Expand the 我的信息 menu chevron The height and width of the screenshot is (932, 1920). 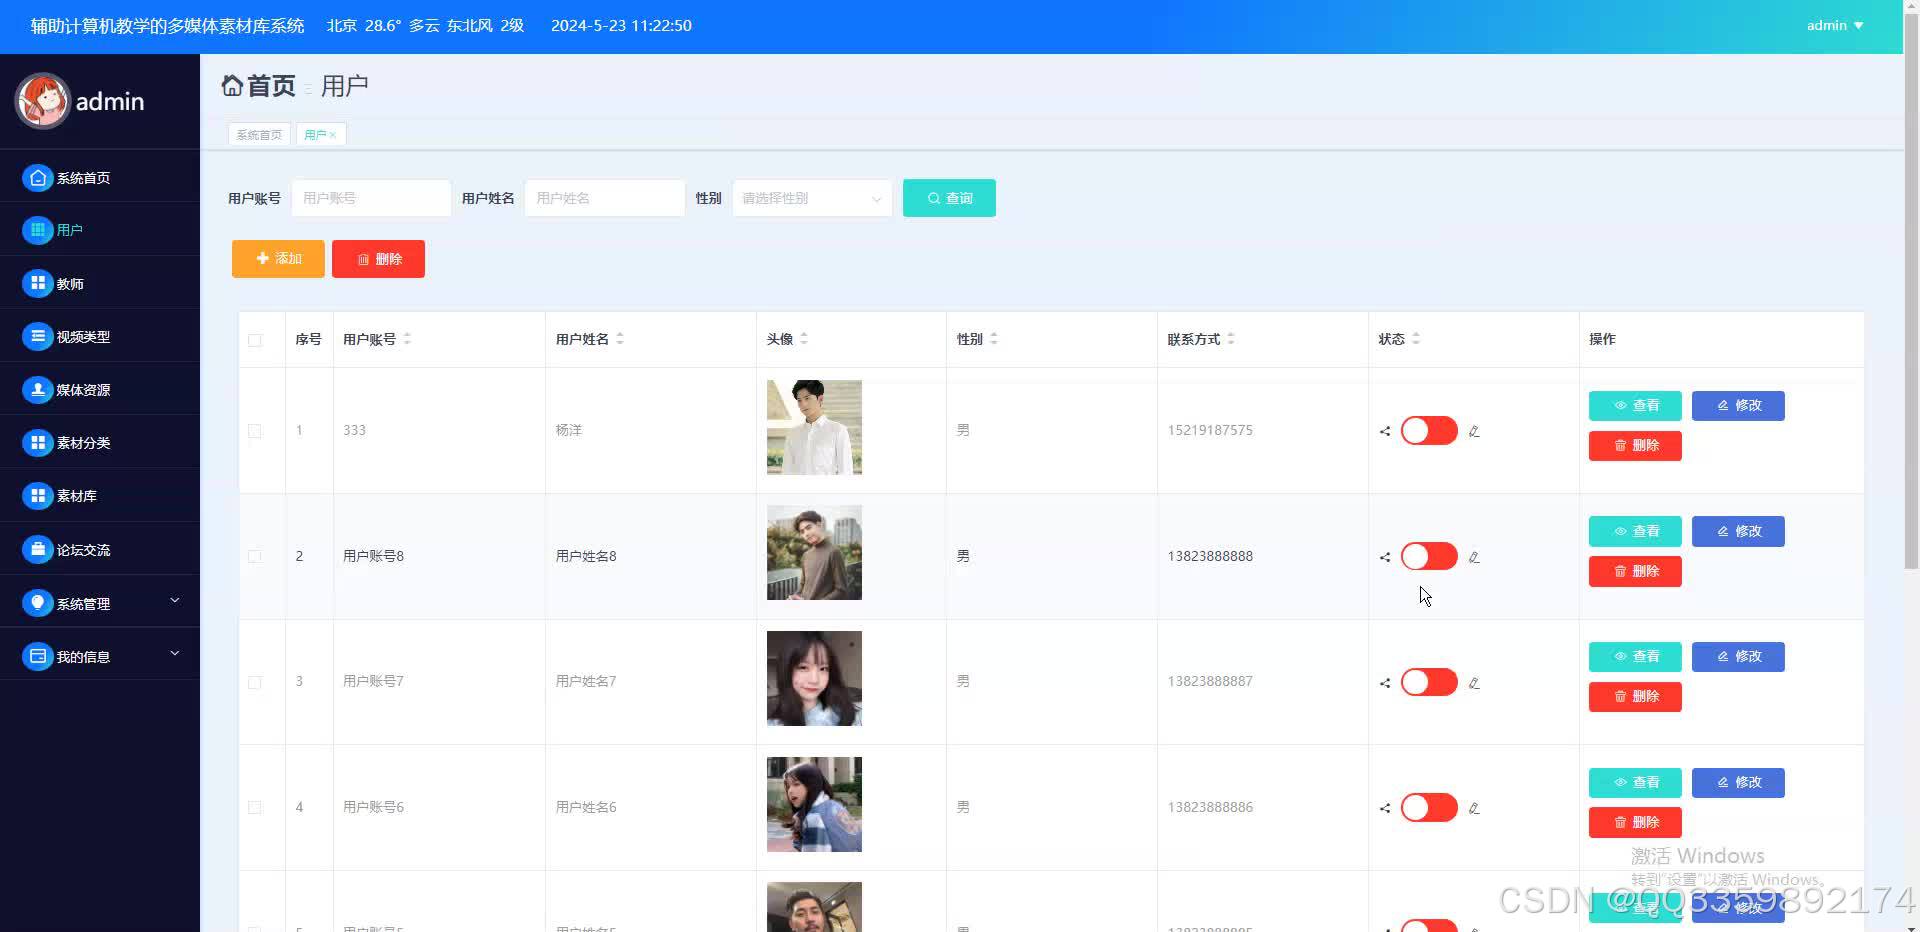pos(175,653)
